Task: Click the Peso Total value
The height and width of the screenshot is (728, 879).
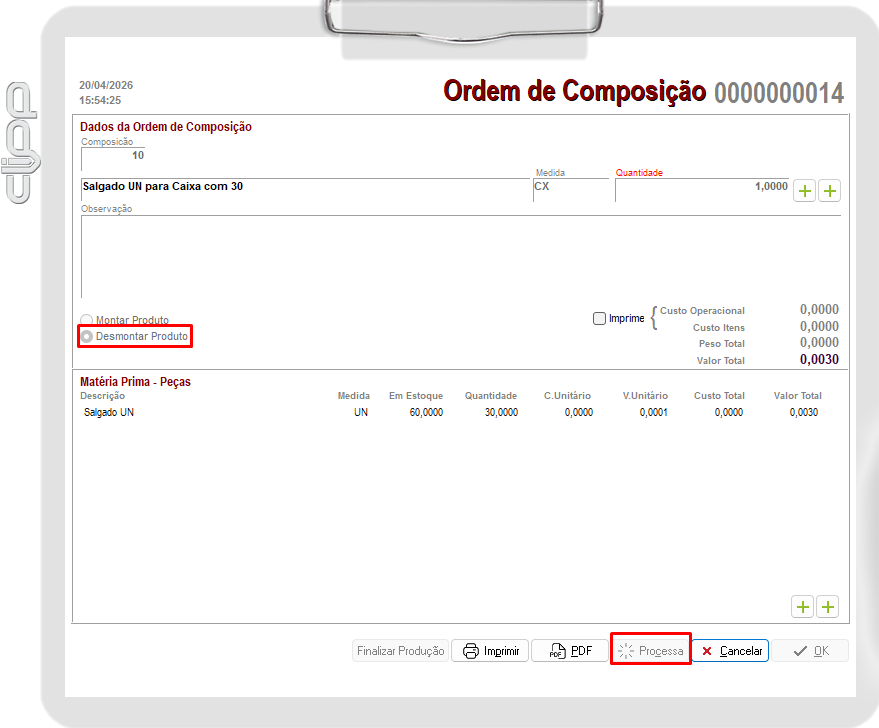Action: pos(819,343)
